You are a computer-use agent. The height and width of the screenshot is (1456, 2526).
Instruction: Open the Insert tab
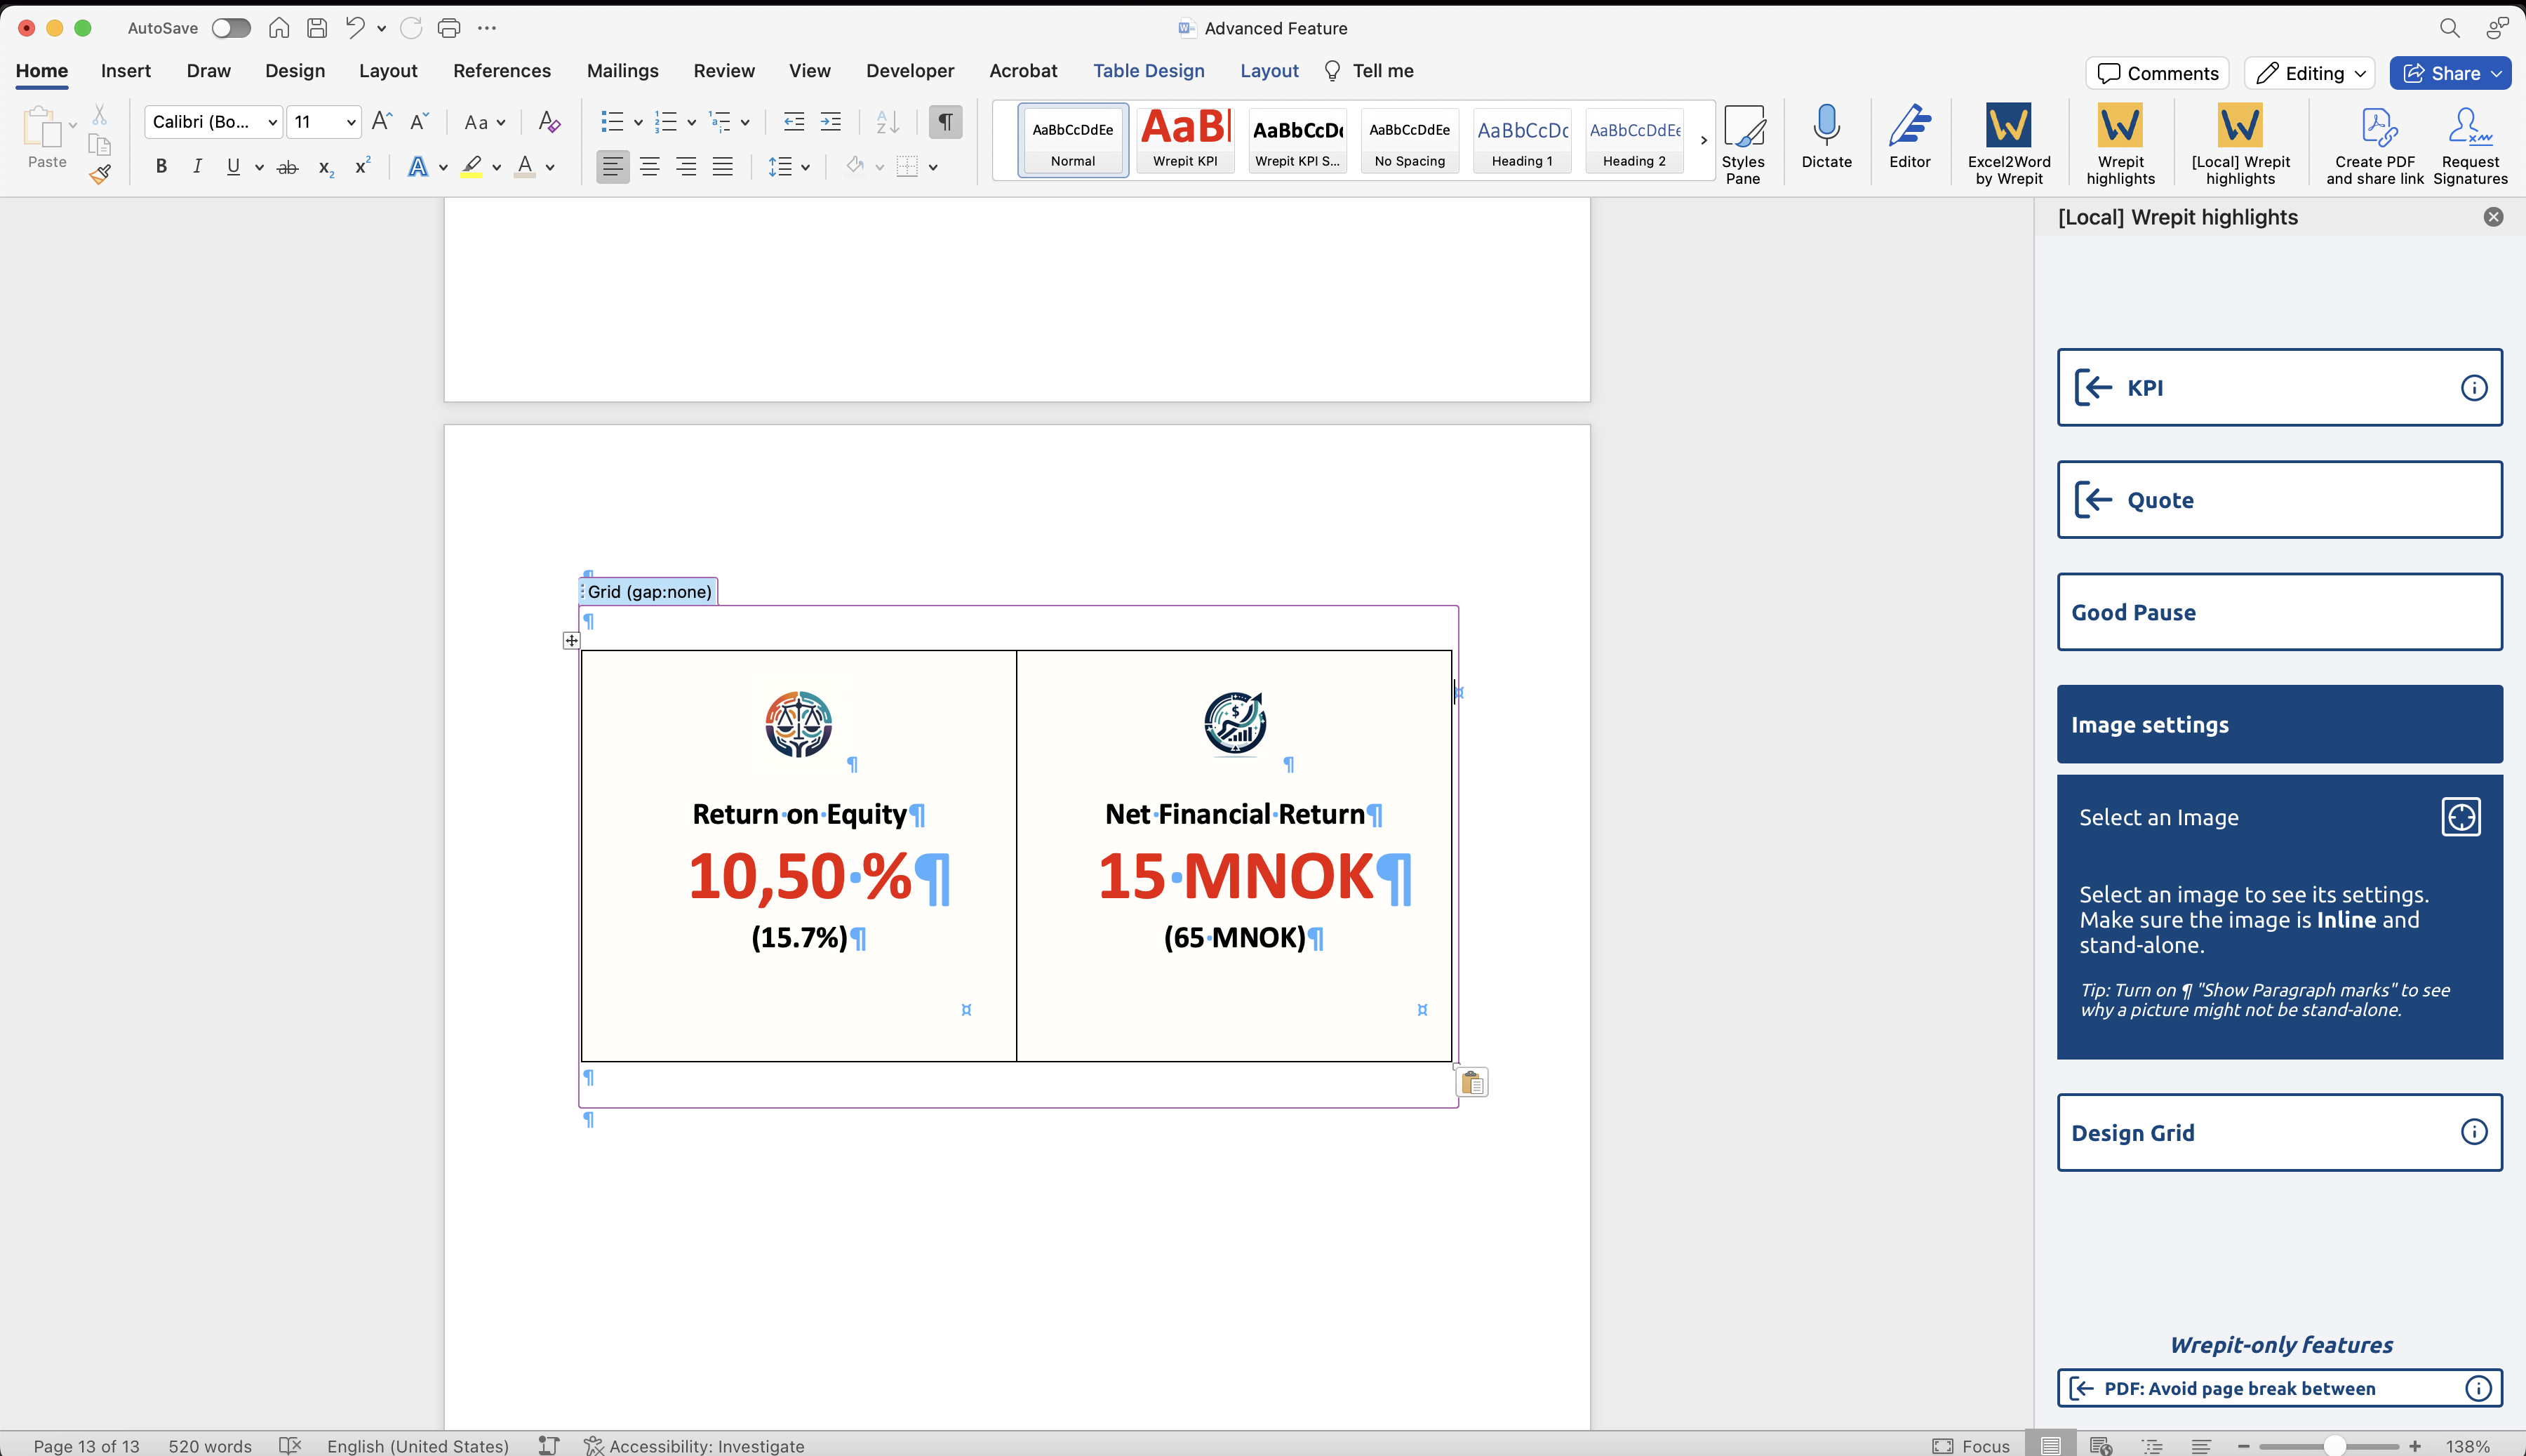coord(126,71)
